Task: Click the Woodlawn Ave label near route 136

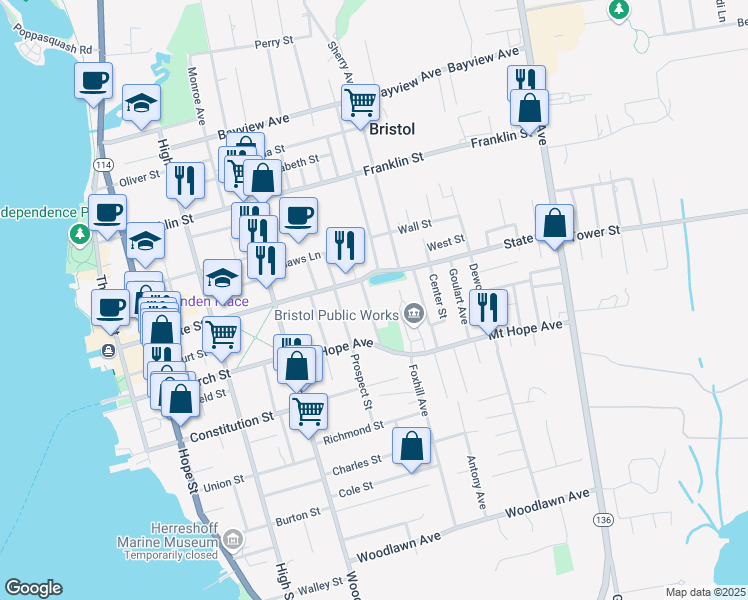Action: coord(547,504)
